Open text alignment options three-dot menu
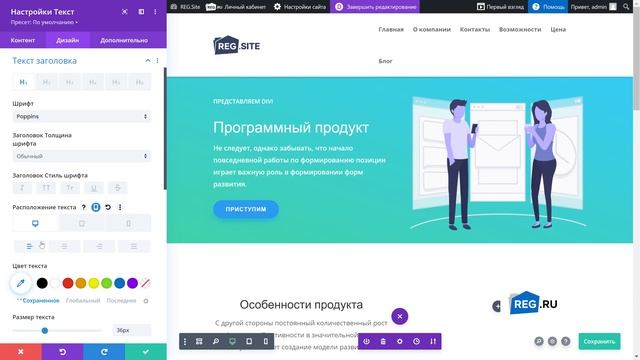 pyautogui.click(x=120, y=207)
